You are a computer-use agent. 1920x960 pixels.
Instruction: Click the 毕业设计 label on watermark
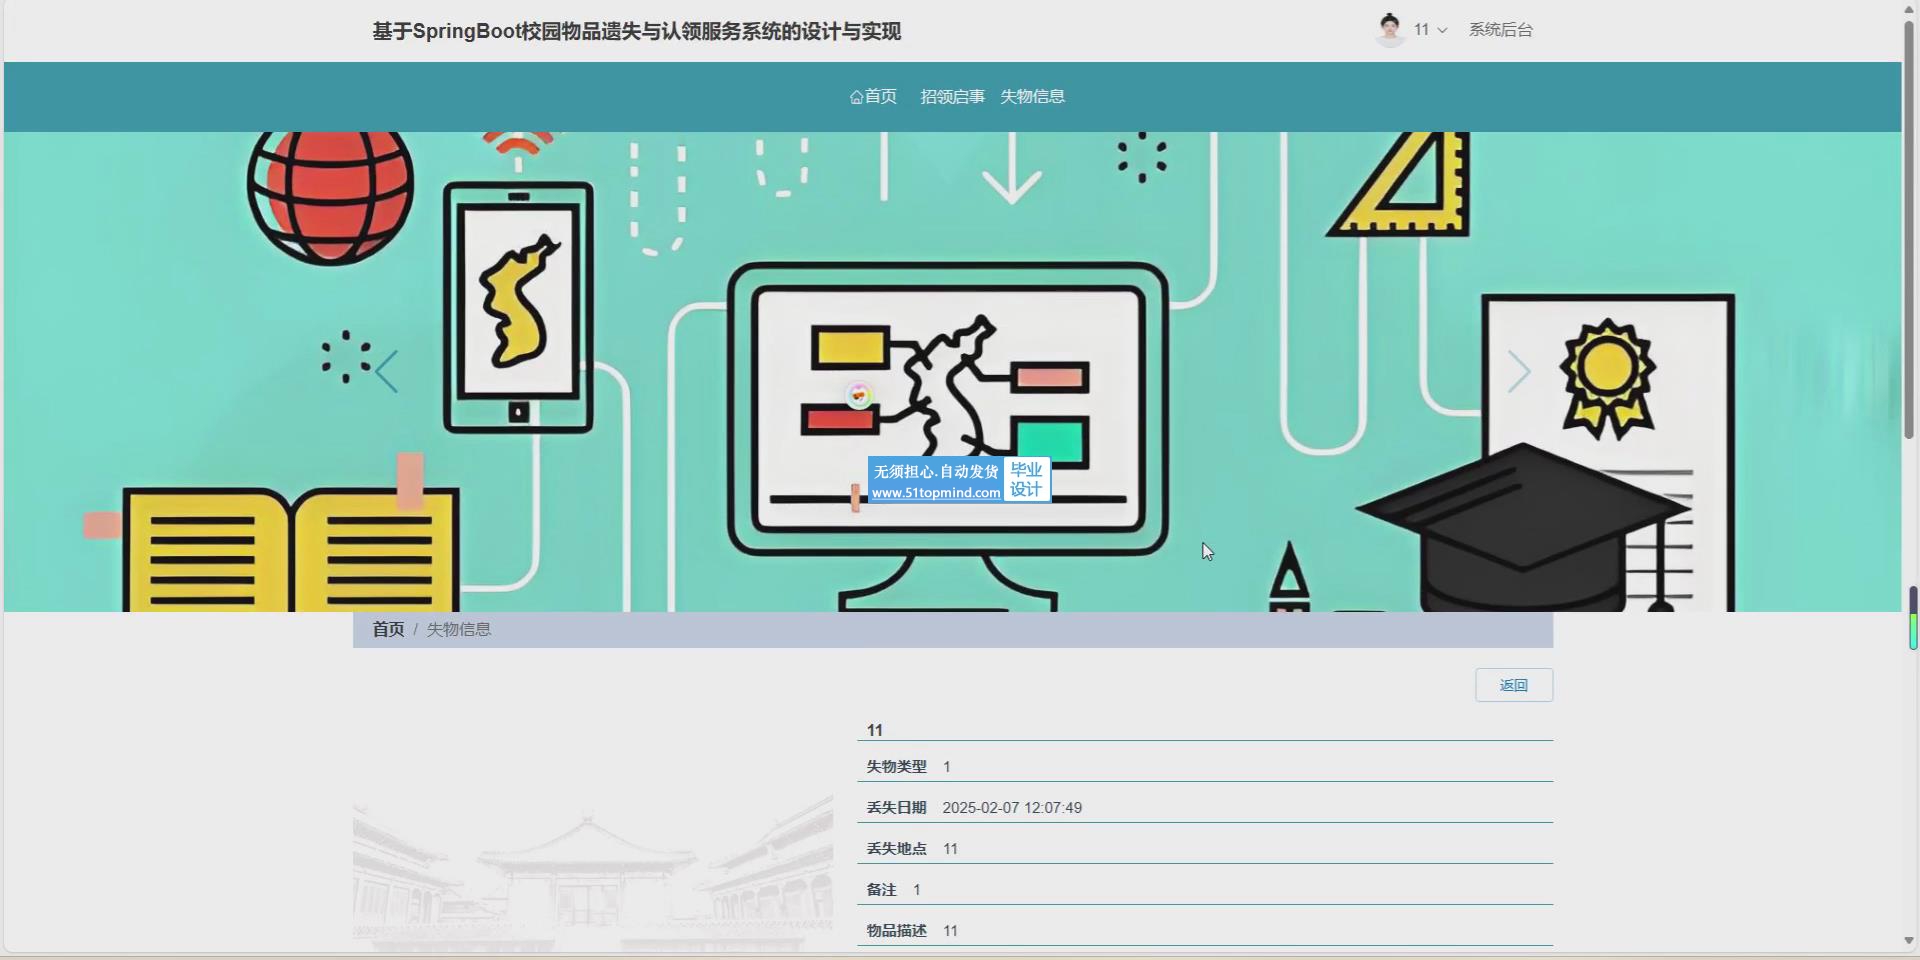(1026, 480)
